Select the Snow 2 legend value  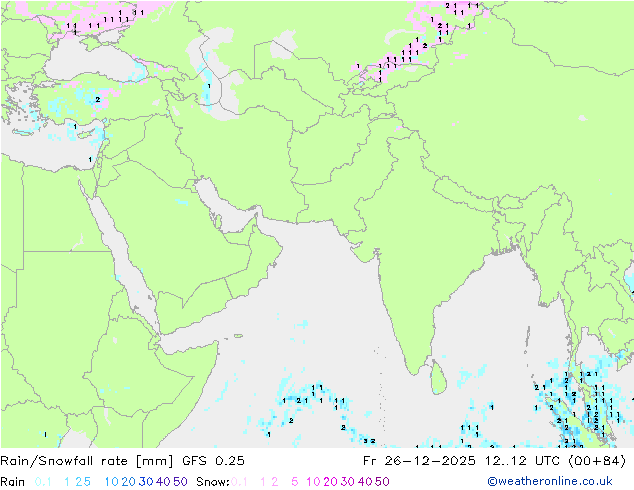point(275,482)
